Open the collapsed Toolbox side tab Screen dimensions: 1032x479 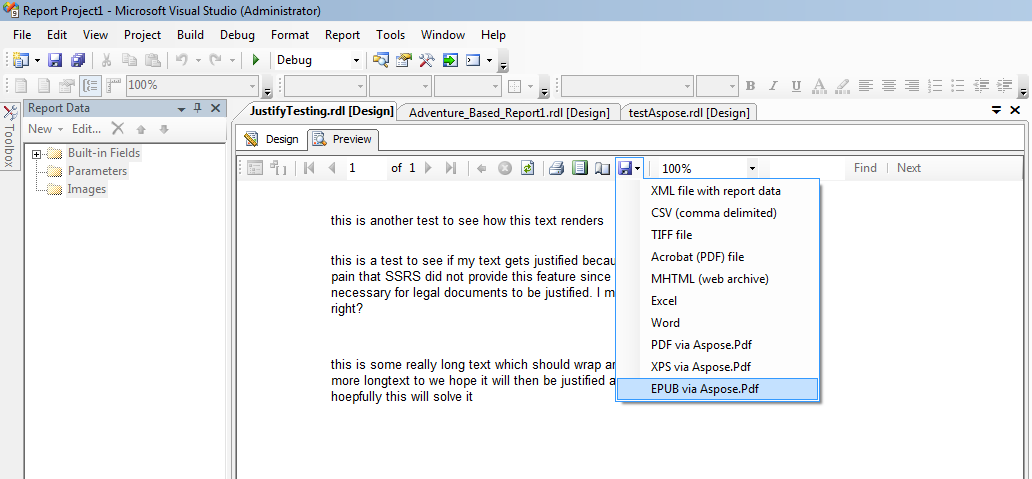coord(10,136)
